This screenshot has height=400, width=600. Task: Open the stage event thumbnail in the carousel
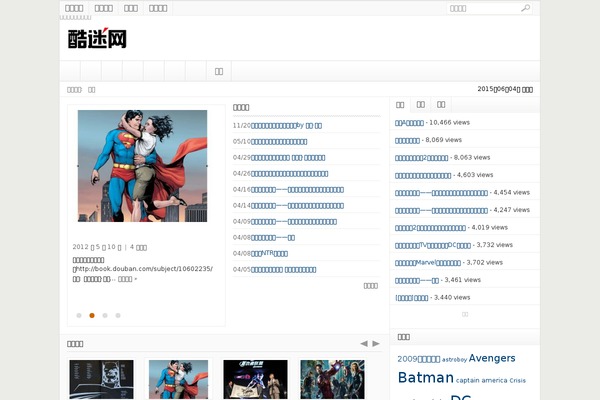click(x=255, y=379)
